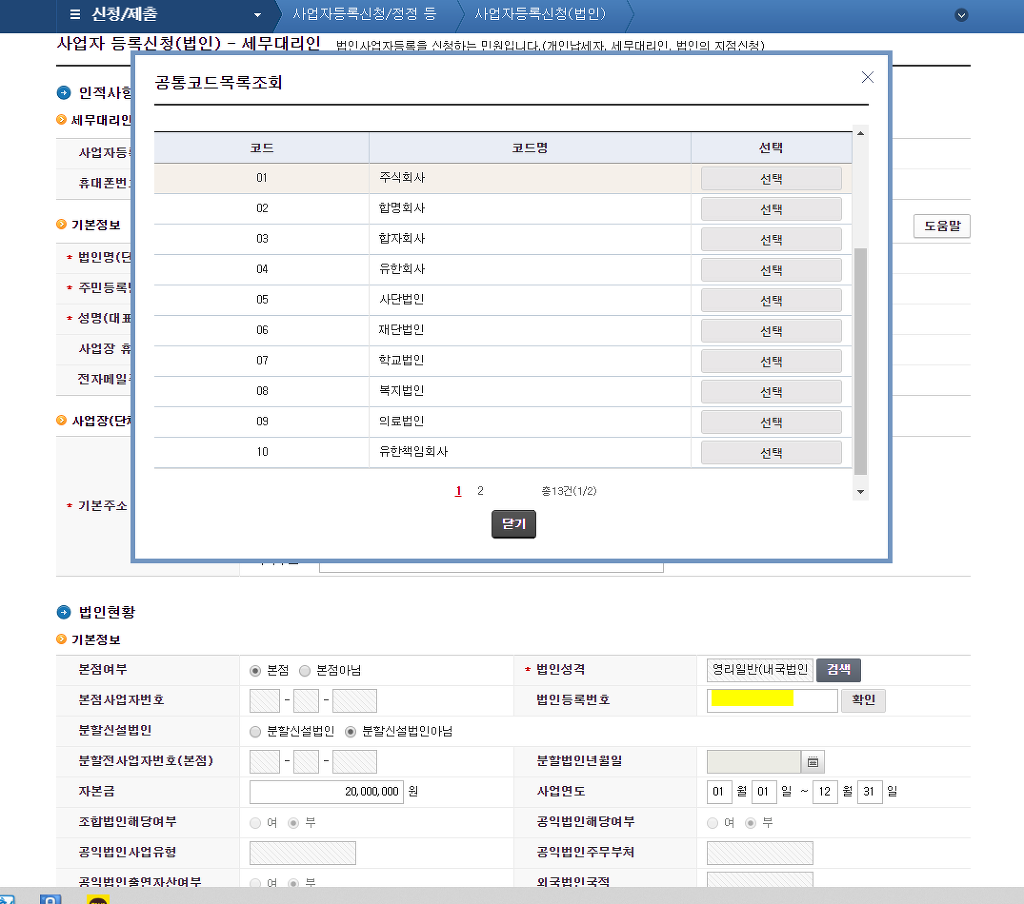Image resolution: width=1024 pixels, height=904 pixels.
Task: Click the 법인현황 section arrow icon
Action: click(x=63, y=612)
